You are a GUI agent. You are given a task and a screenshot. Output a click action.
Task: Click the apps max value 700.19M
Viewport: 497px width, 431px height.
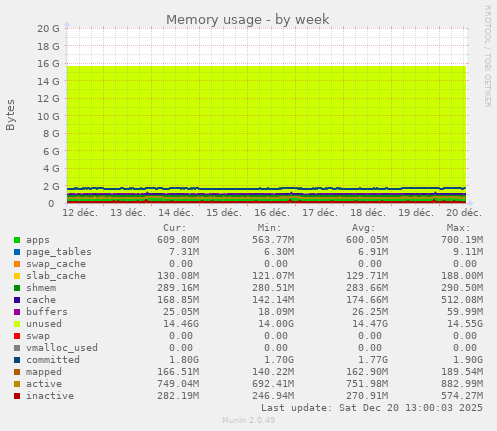pos(462,240)
